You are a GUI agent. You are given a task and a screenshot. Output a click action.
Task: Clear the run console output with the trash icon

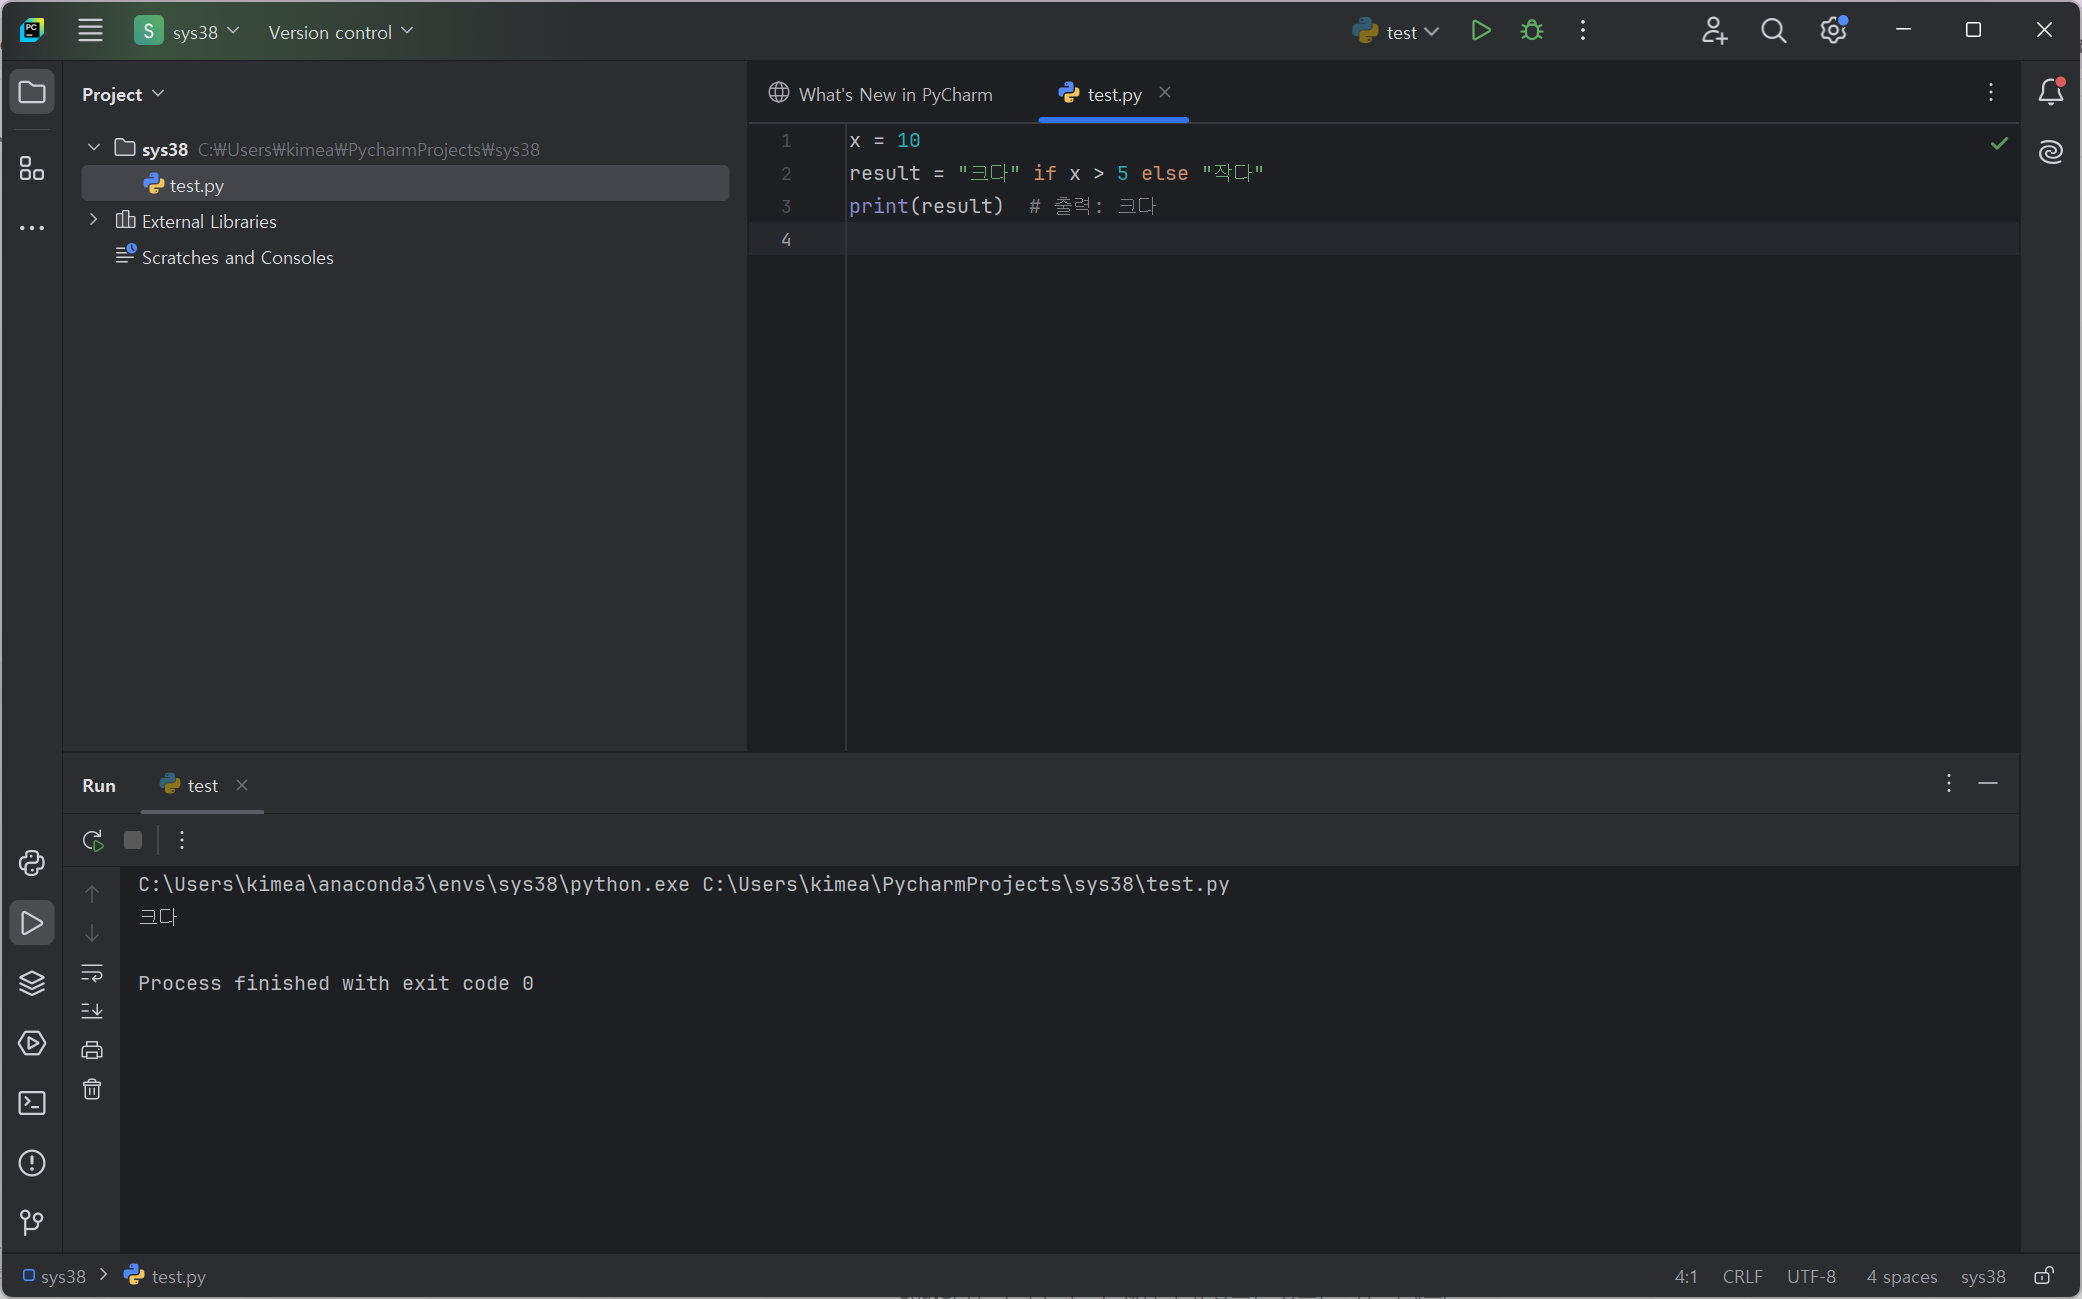92,1089
